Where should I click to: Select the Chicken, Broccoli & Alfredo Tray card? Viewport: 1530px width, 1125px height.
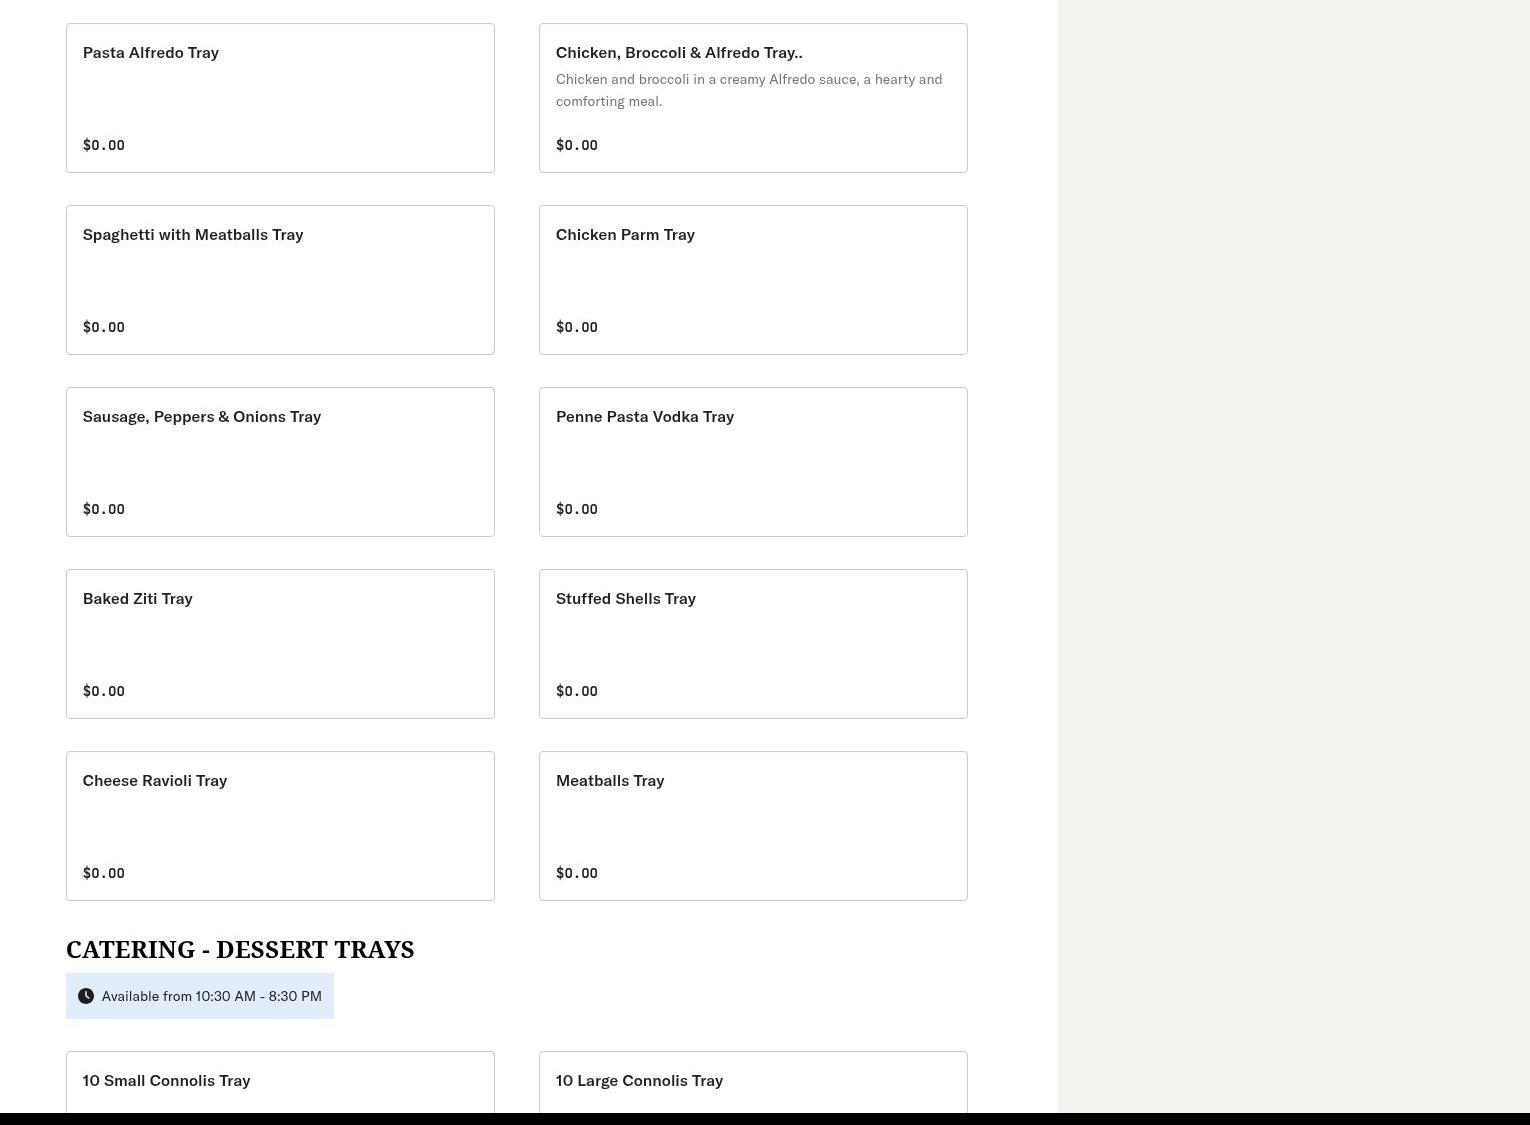point(753,98)
